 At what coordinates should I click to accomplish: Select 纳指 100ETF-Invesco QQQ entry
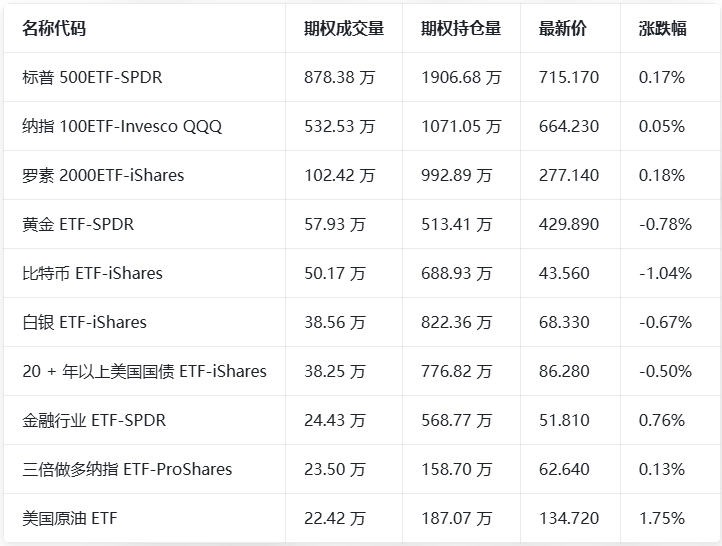(x=122, y=126)
